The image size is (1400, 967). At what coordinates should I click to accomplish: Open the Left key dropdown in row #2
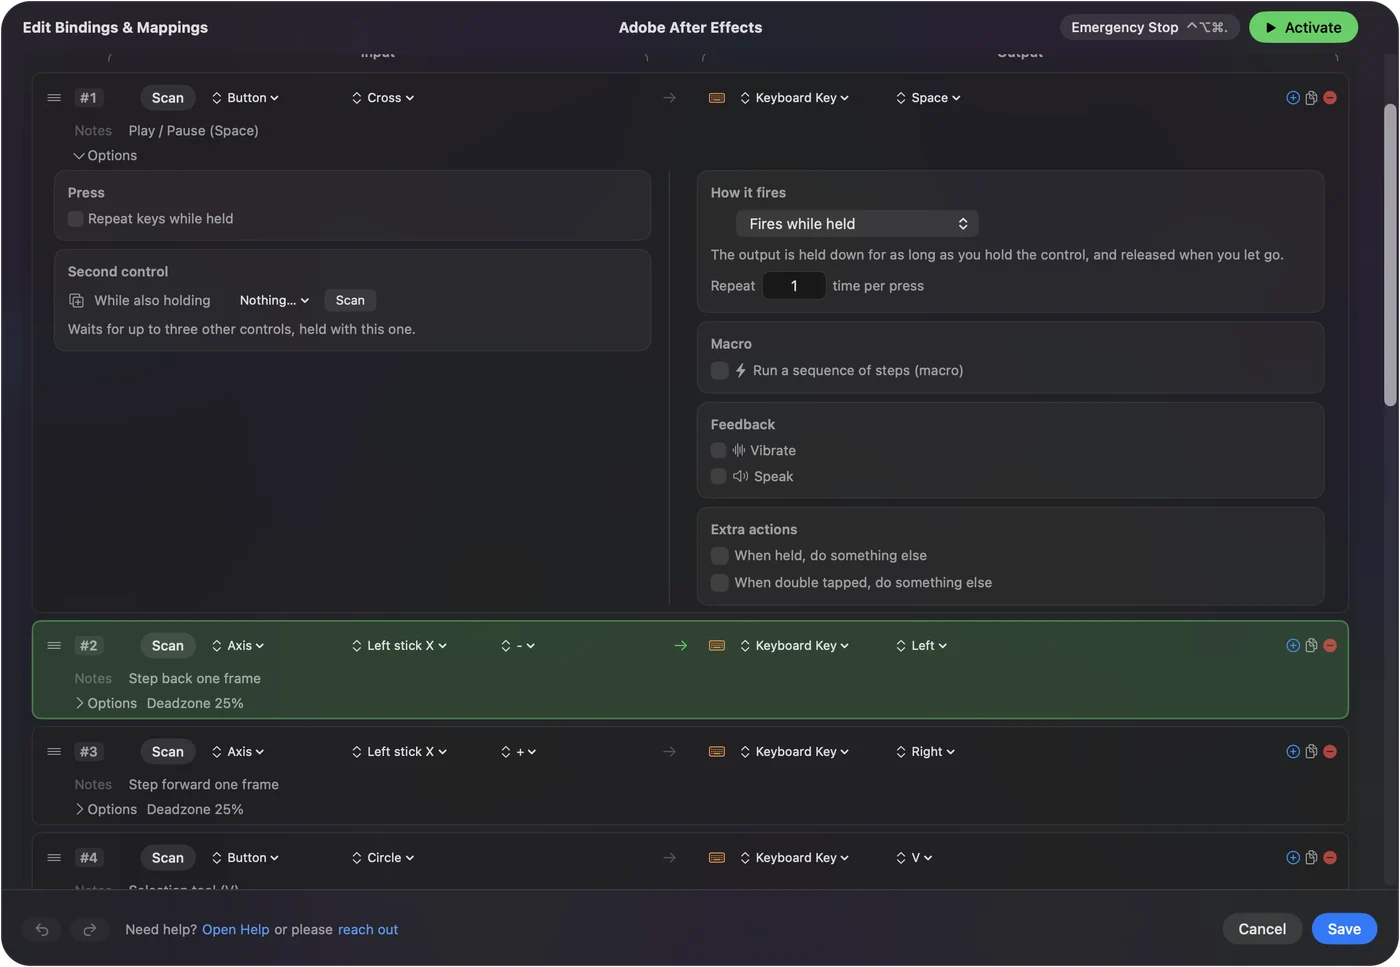921,646
